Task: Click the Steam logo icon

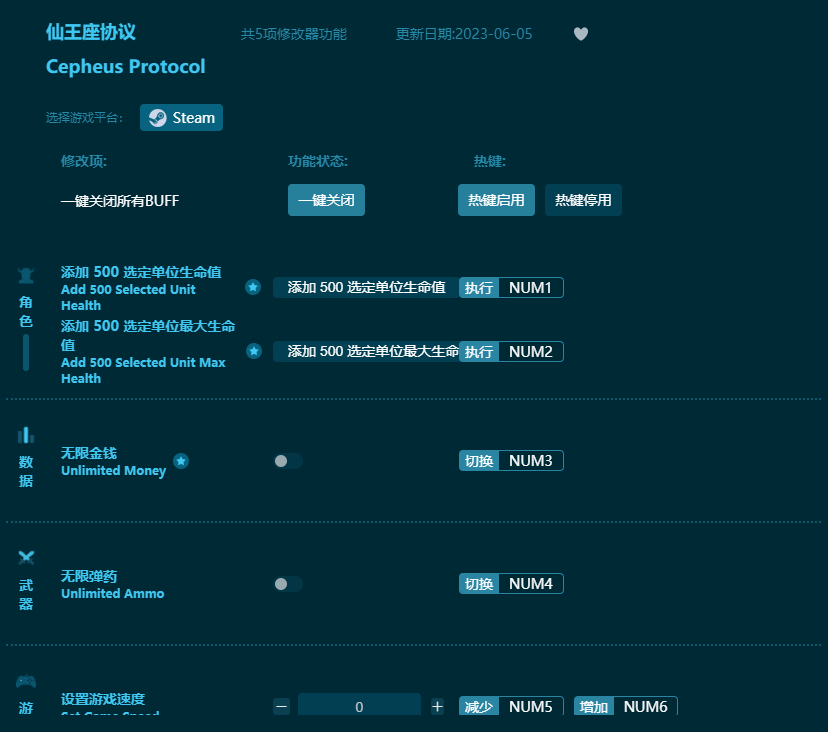Action: (x=157, y=117)
